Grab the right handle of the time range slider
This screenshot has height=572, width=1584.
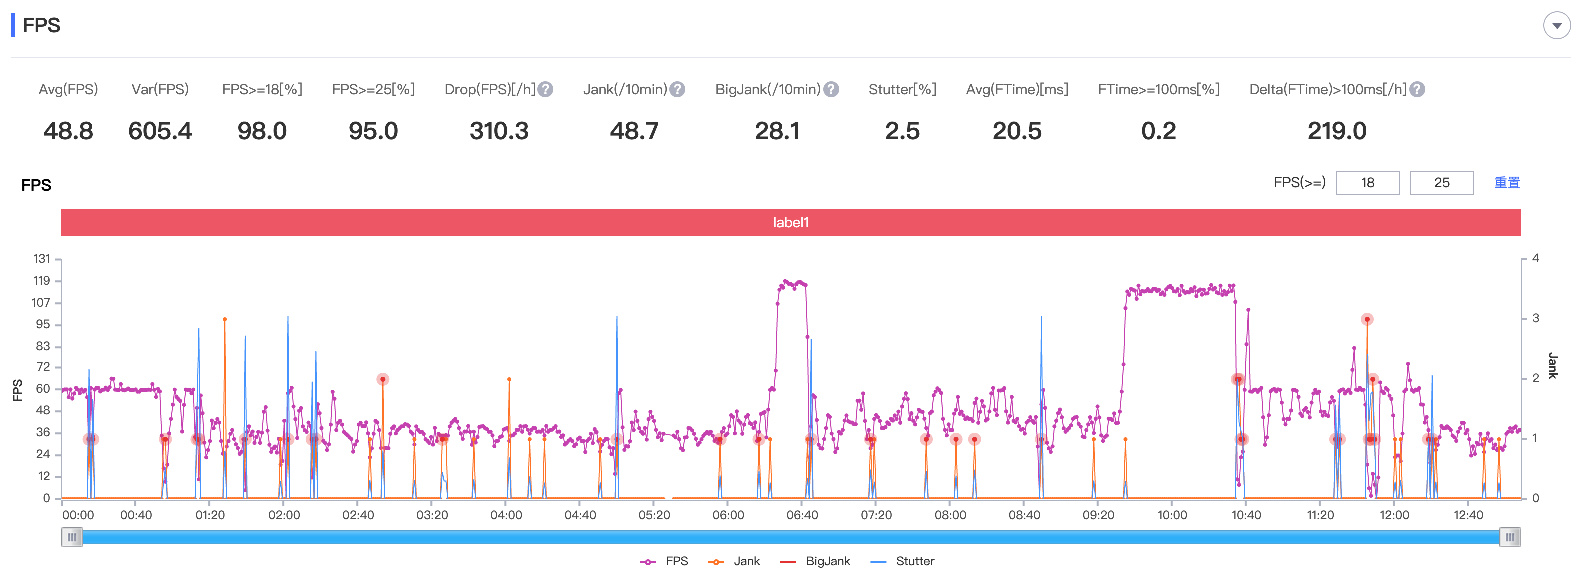coord(1510,537)
